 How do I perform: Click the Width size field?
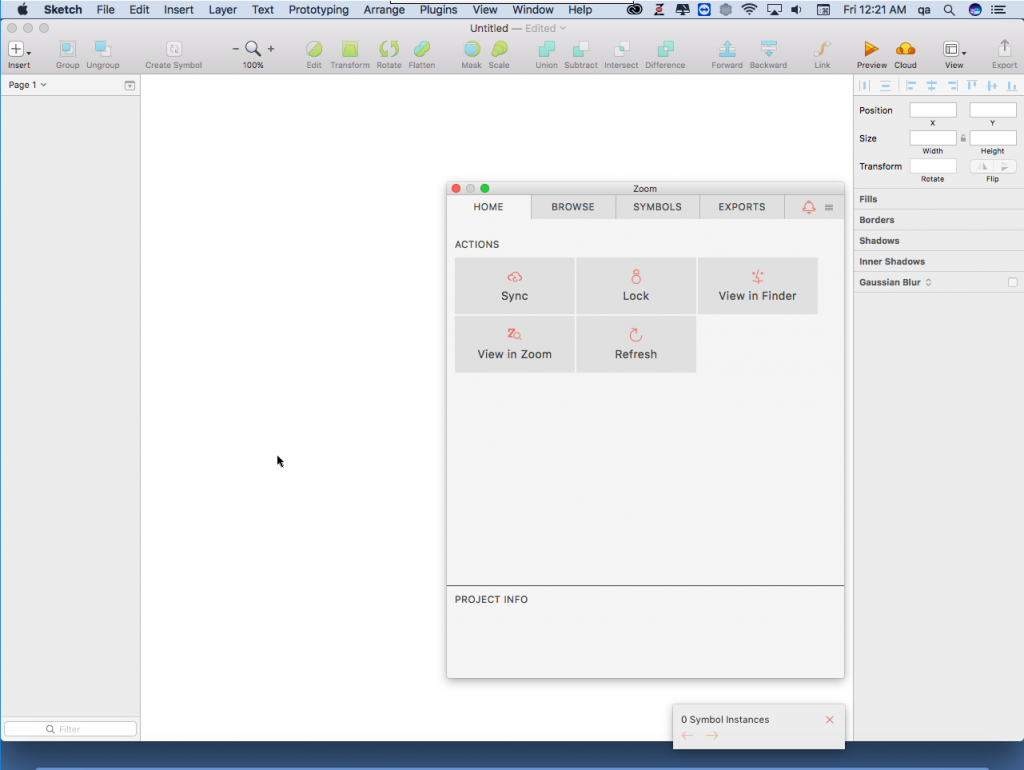[933, 138]
